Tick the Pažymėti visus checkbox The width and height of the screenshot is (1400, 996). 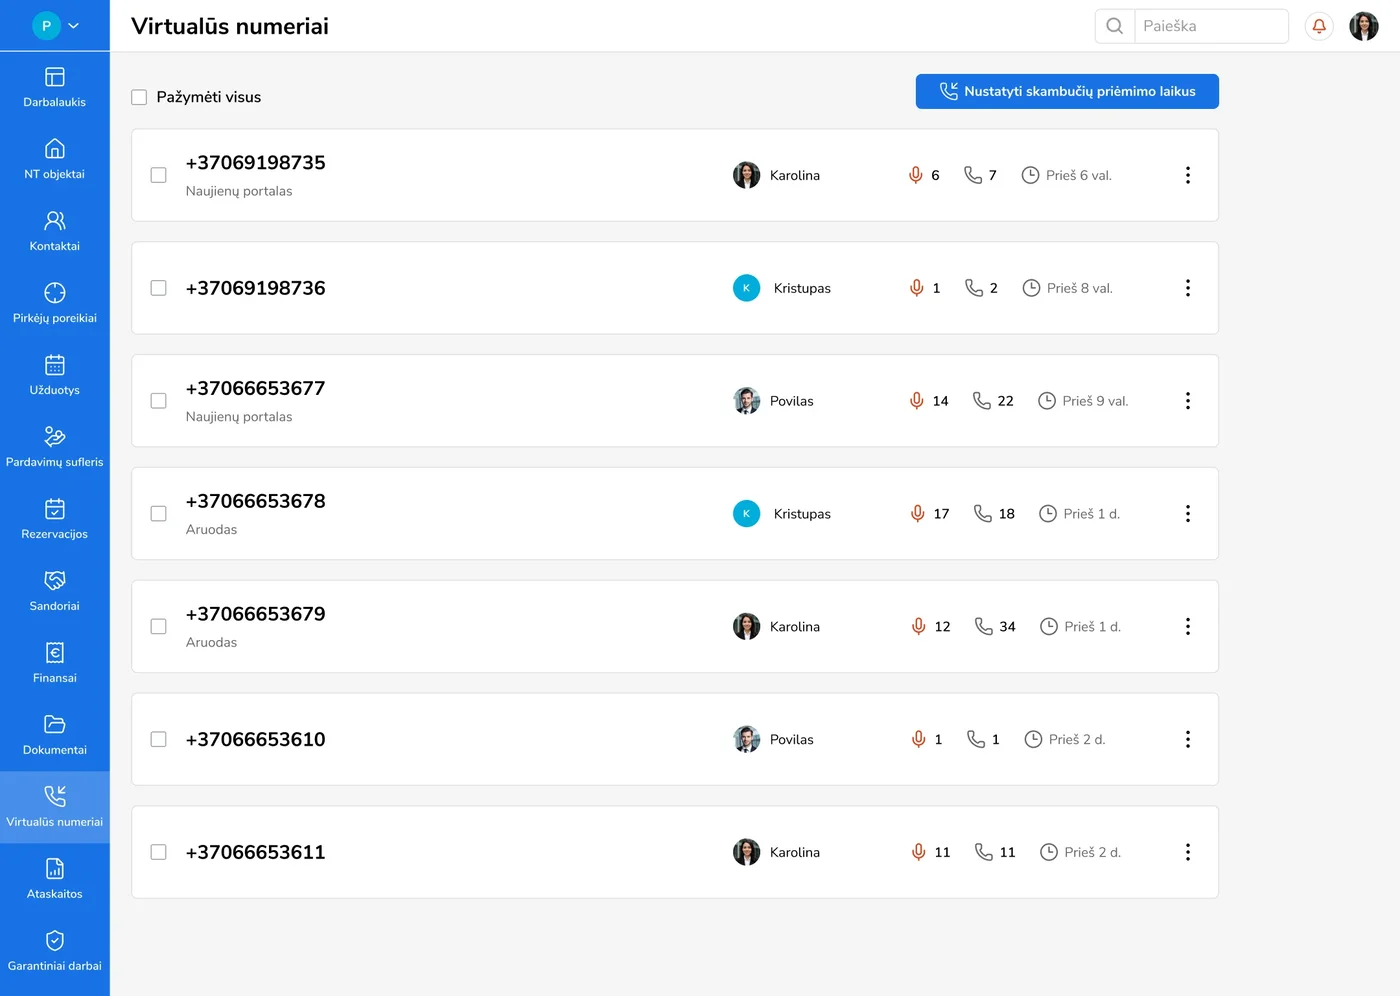coord(139,97)
